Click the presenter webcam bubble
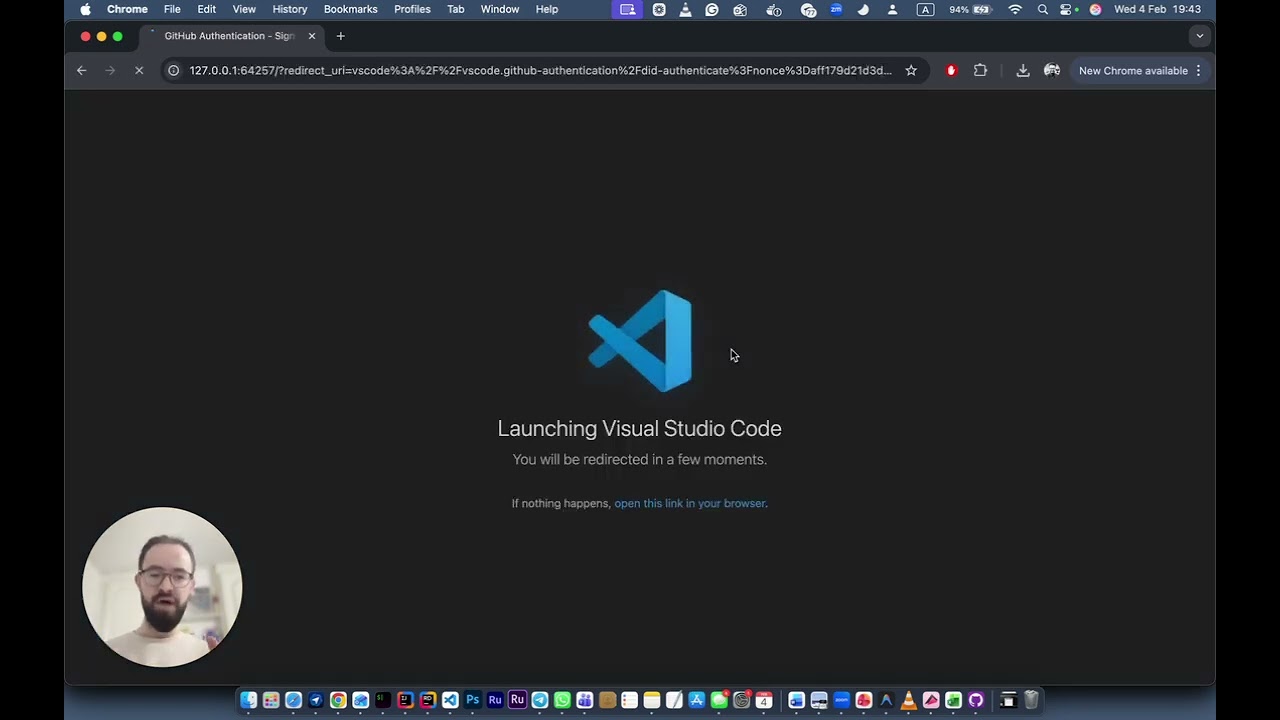The height and width of the screenshot is (720, 1280). click(162, 587)
